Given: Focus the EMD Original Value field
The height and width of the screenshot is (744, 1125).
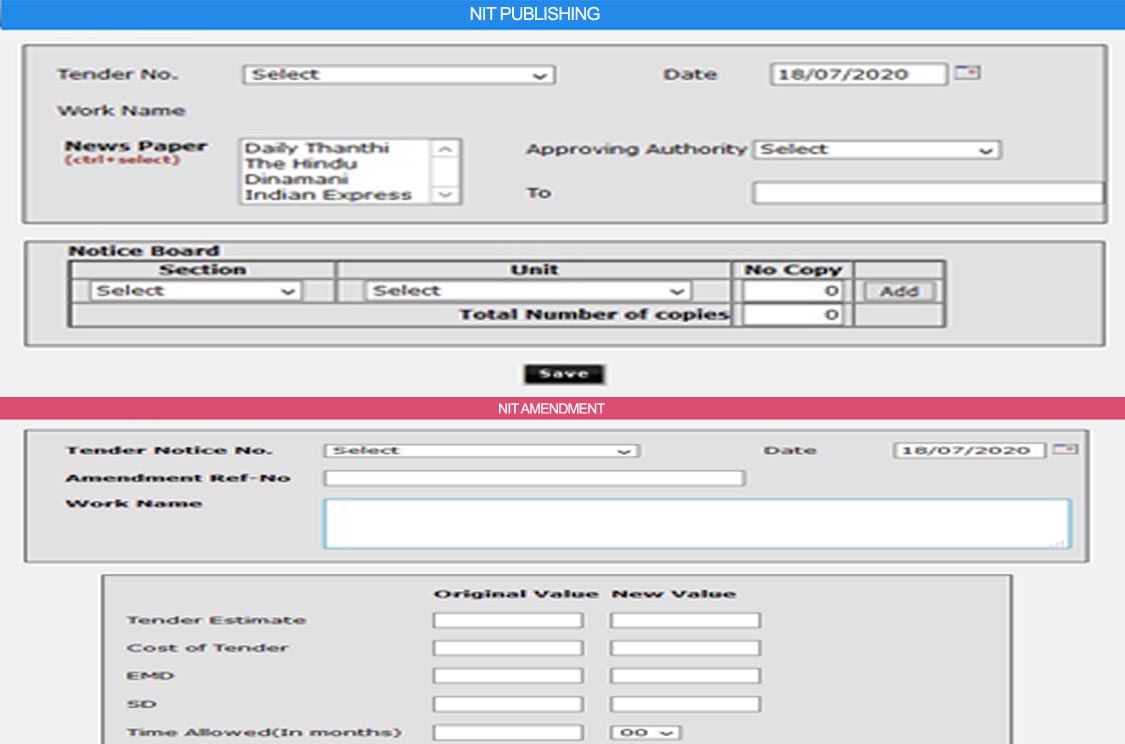Looking at the screenshot, I should pos(508,677).
